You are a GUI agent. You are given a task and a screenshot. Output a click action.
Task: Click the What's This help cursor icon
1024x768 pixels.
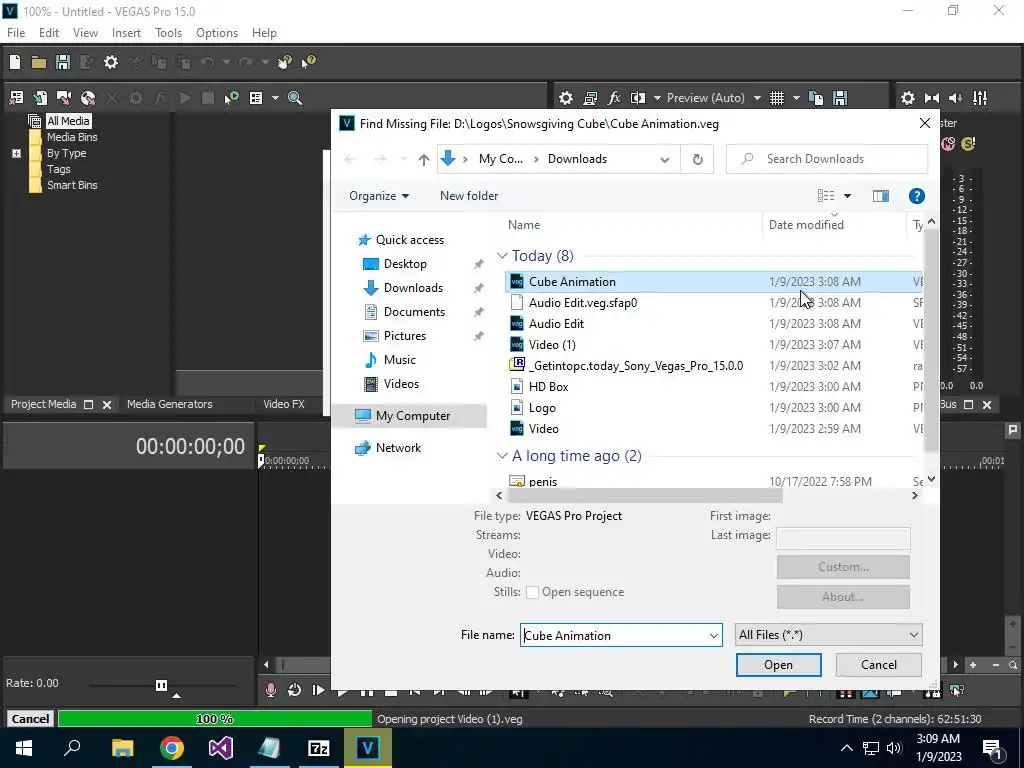pyautogui.click(x=308, y=62)
